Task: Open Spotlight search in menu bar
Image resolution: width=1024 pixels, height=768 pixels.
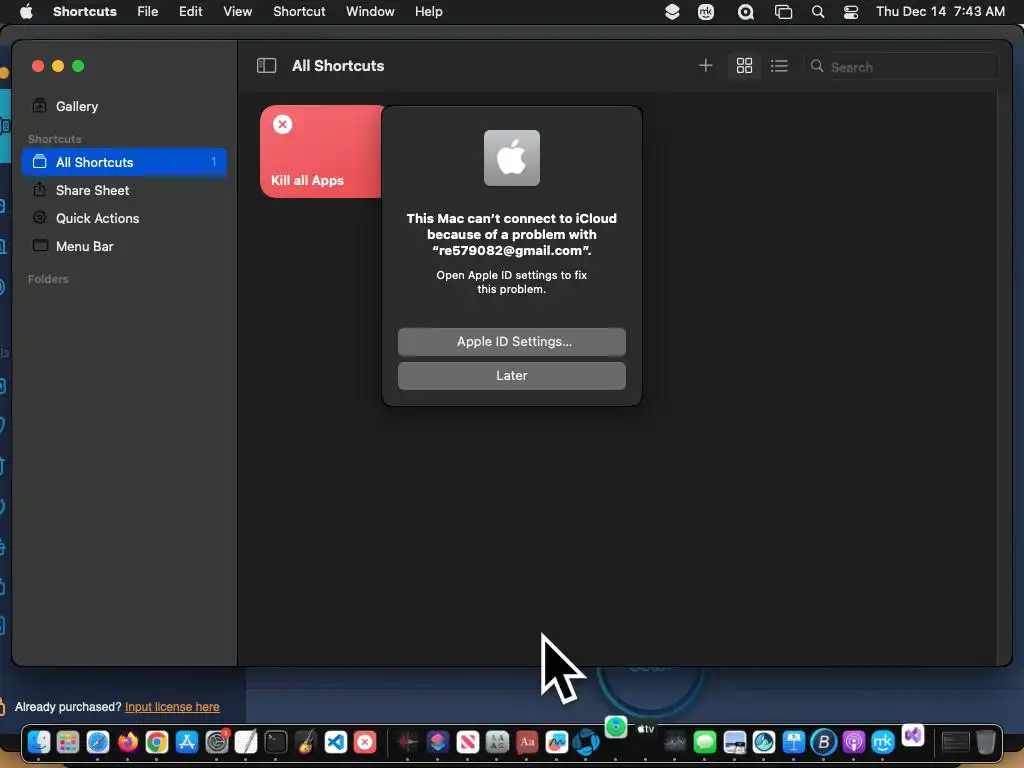Action: click(x=818, y=12)
